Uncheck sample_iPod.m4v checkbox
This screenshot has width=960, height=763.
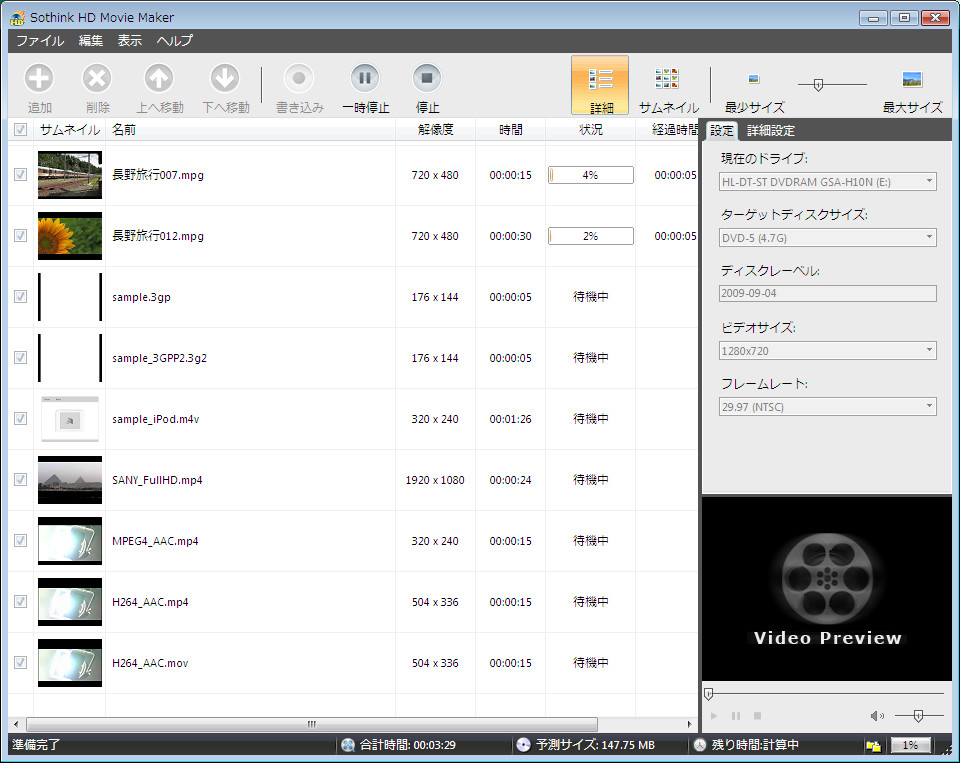point(21,418)
